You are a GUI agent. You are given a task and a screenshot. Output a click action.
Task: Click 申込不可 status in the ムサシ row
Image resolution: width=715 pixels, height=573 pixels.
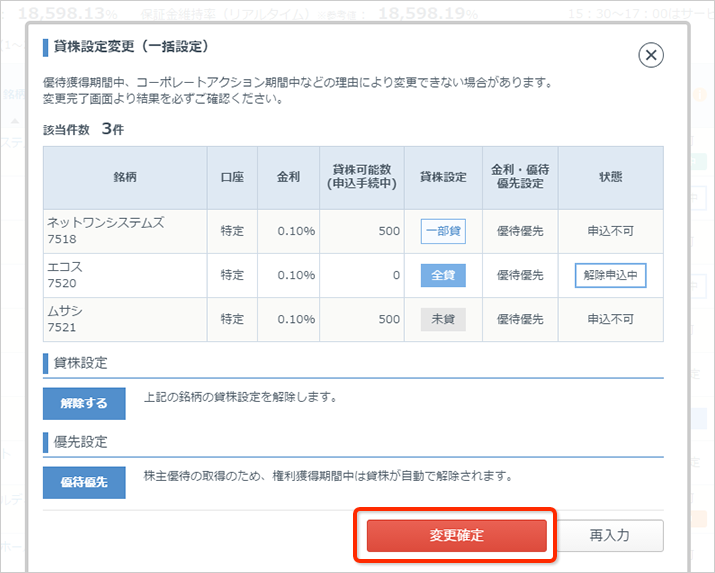coord(610,319)
